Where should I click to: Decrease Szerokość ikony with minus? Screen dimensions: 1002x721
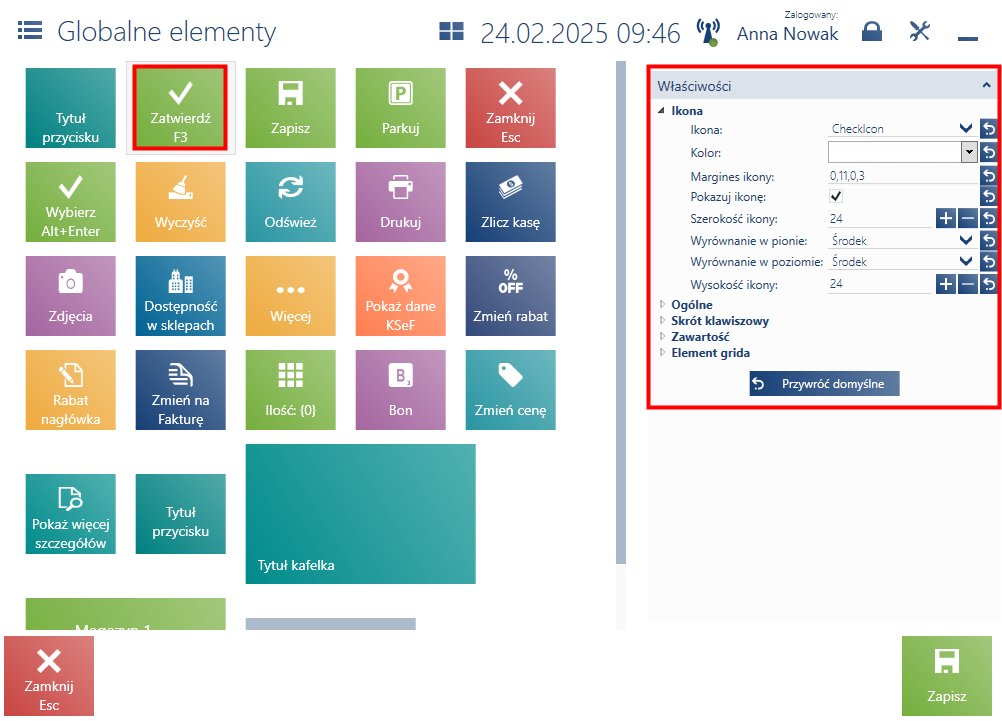click(968, 219)
